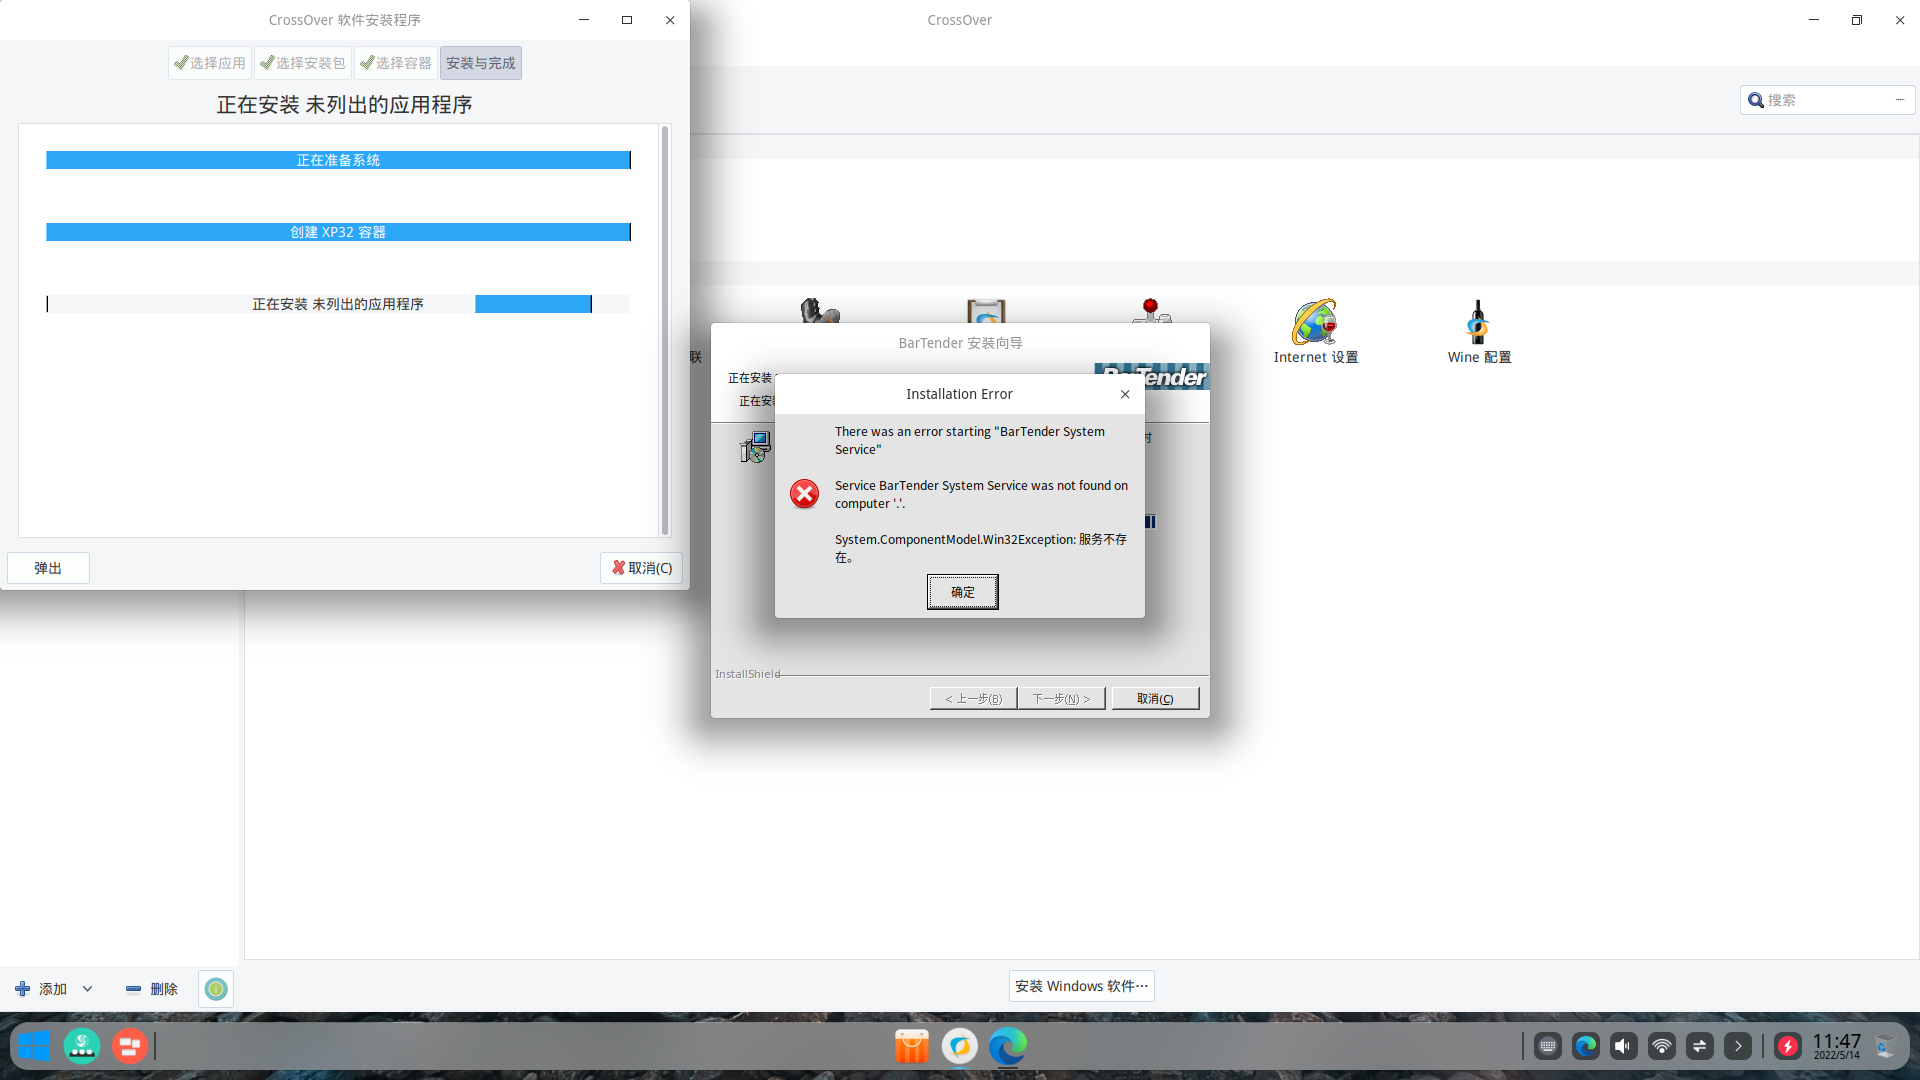The width and height of the screenshot is (1920, 1080).
Task: Click the on-screen keyboard tray icon
Action: click(1547, 1046)
